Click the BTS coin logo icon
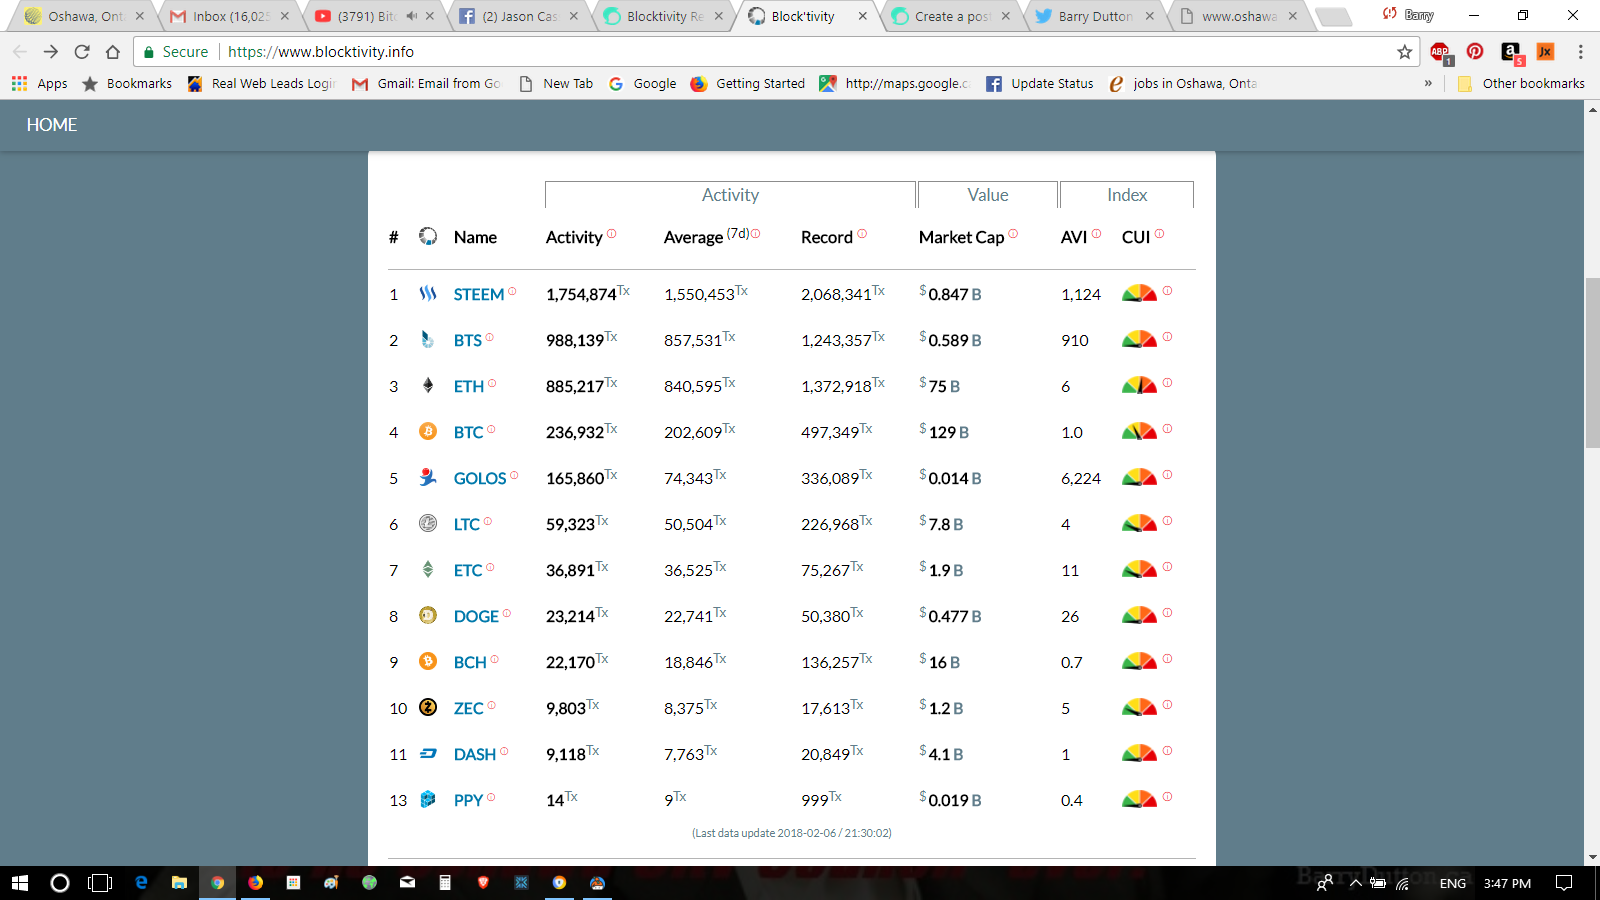1600x900 pixels. tap(428, 339)
